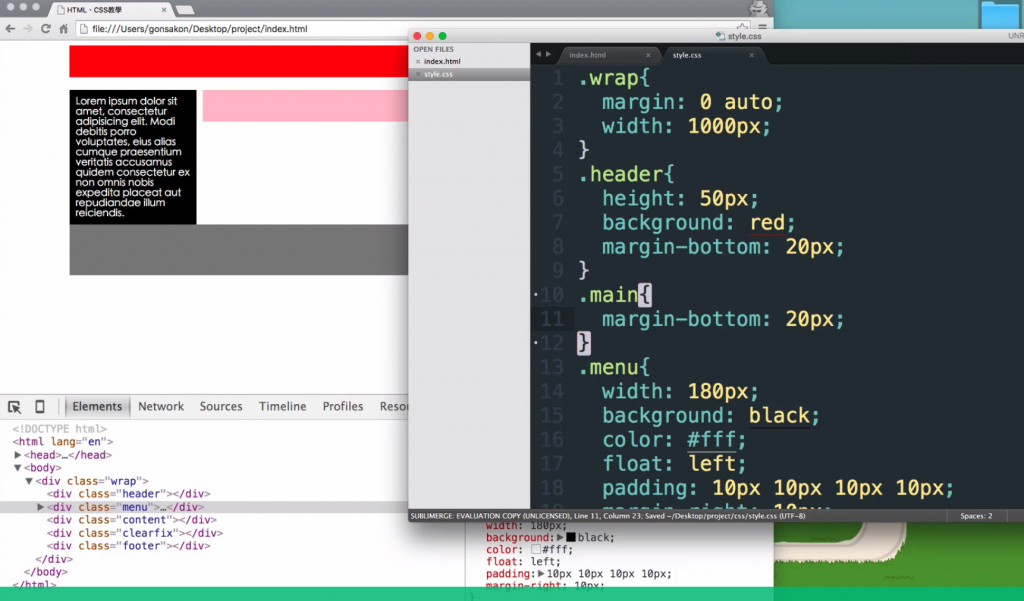Switch to the index.html editor tab

pyautogui.click(x=588, y=55)
